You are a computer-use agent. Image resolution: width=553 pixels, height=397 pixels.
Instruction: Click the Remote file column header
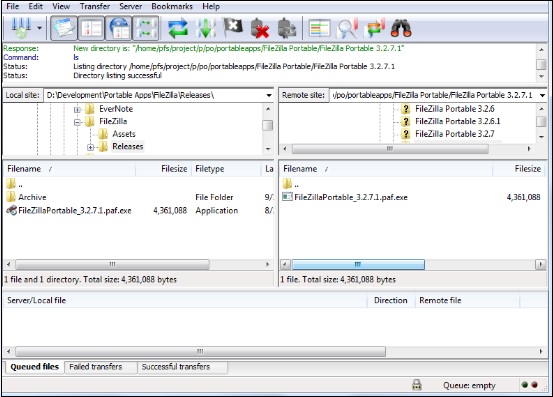pyautogui.click(x=467, y=300)
